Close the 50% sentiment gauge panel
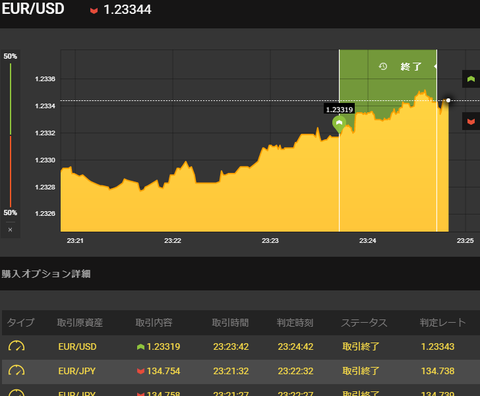 click(x=10, y=230)
